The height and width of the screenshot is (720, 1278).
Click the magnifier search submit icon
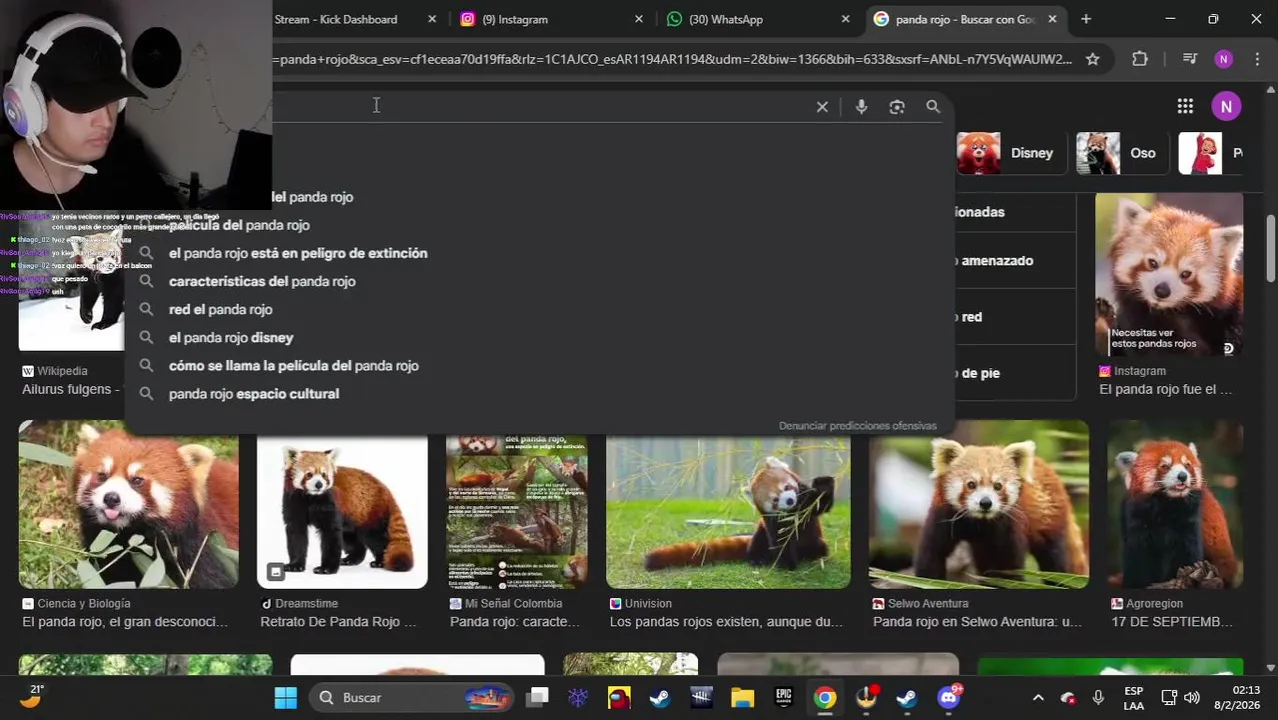[933, 107]
